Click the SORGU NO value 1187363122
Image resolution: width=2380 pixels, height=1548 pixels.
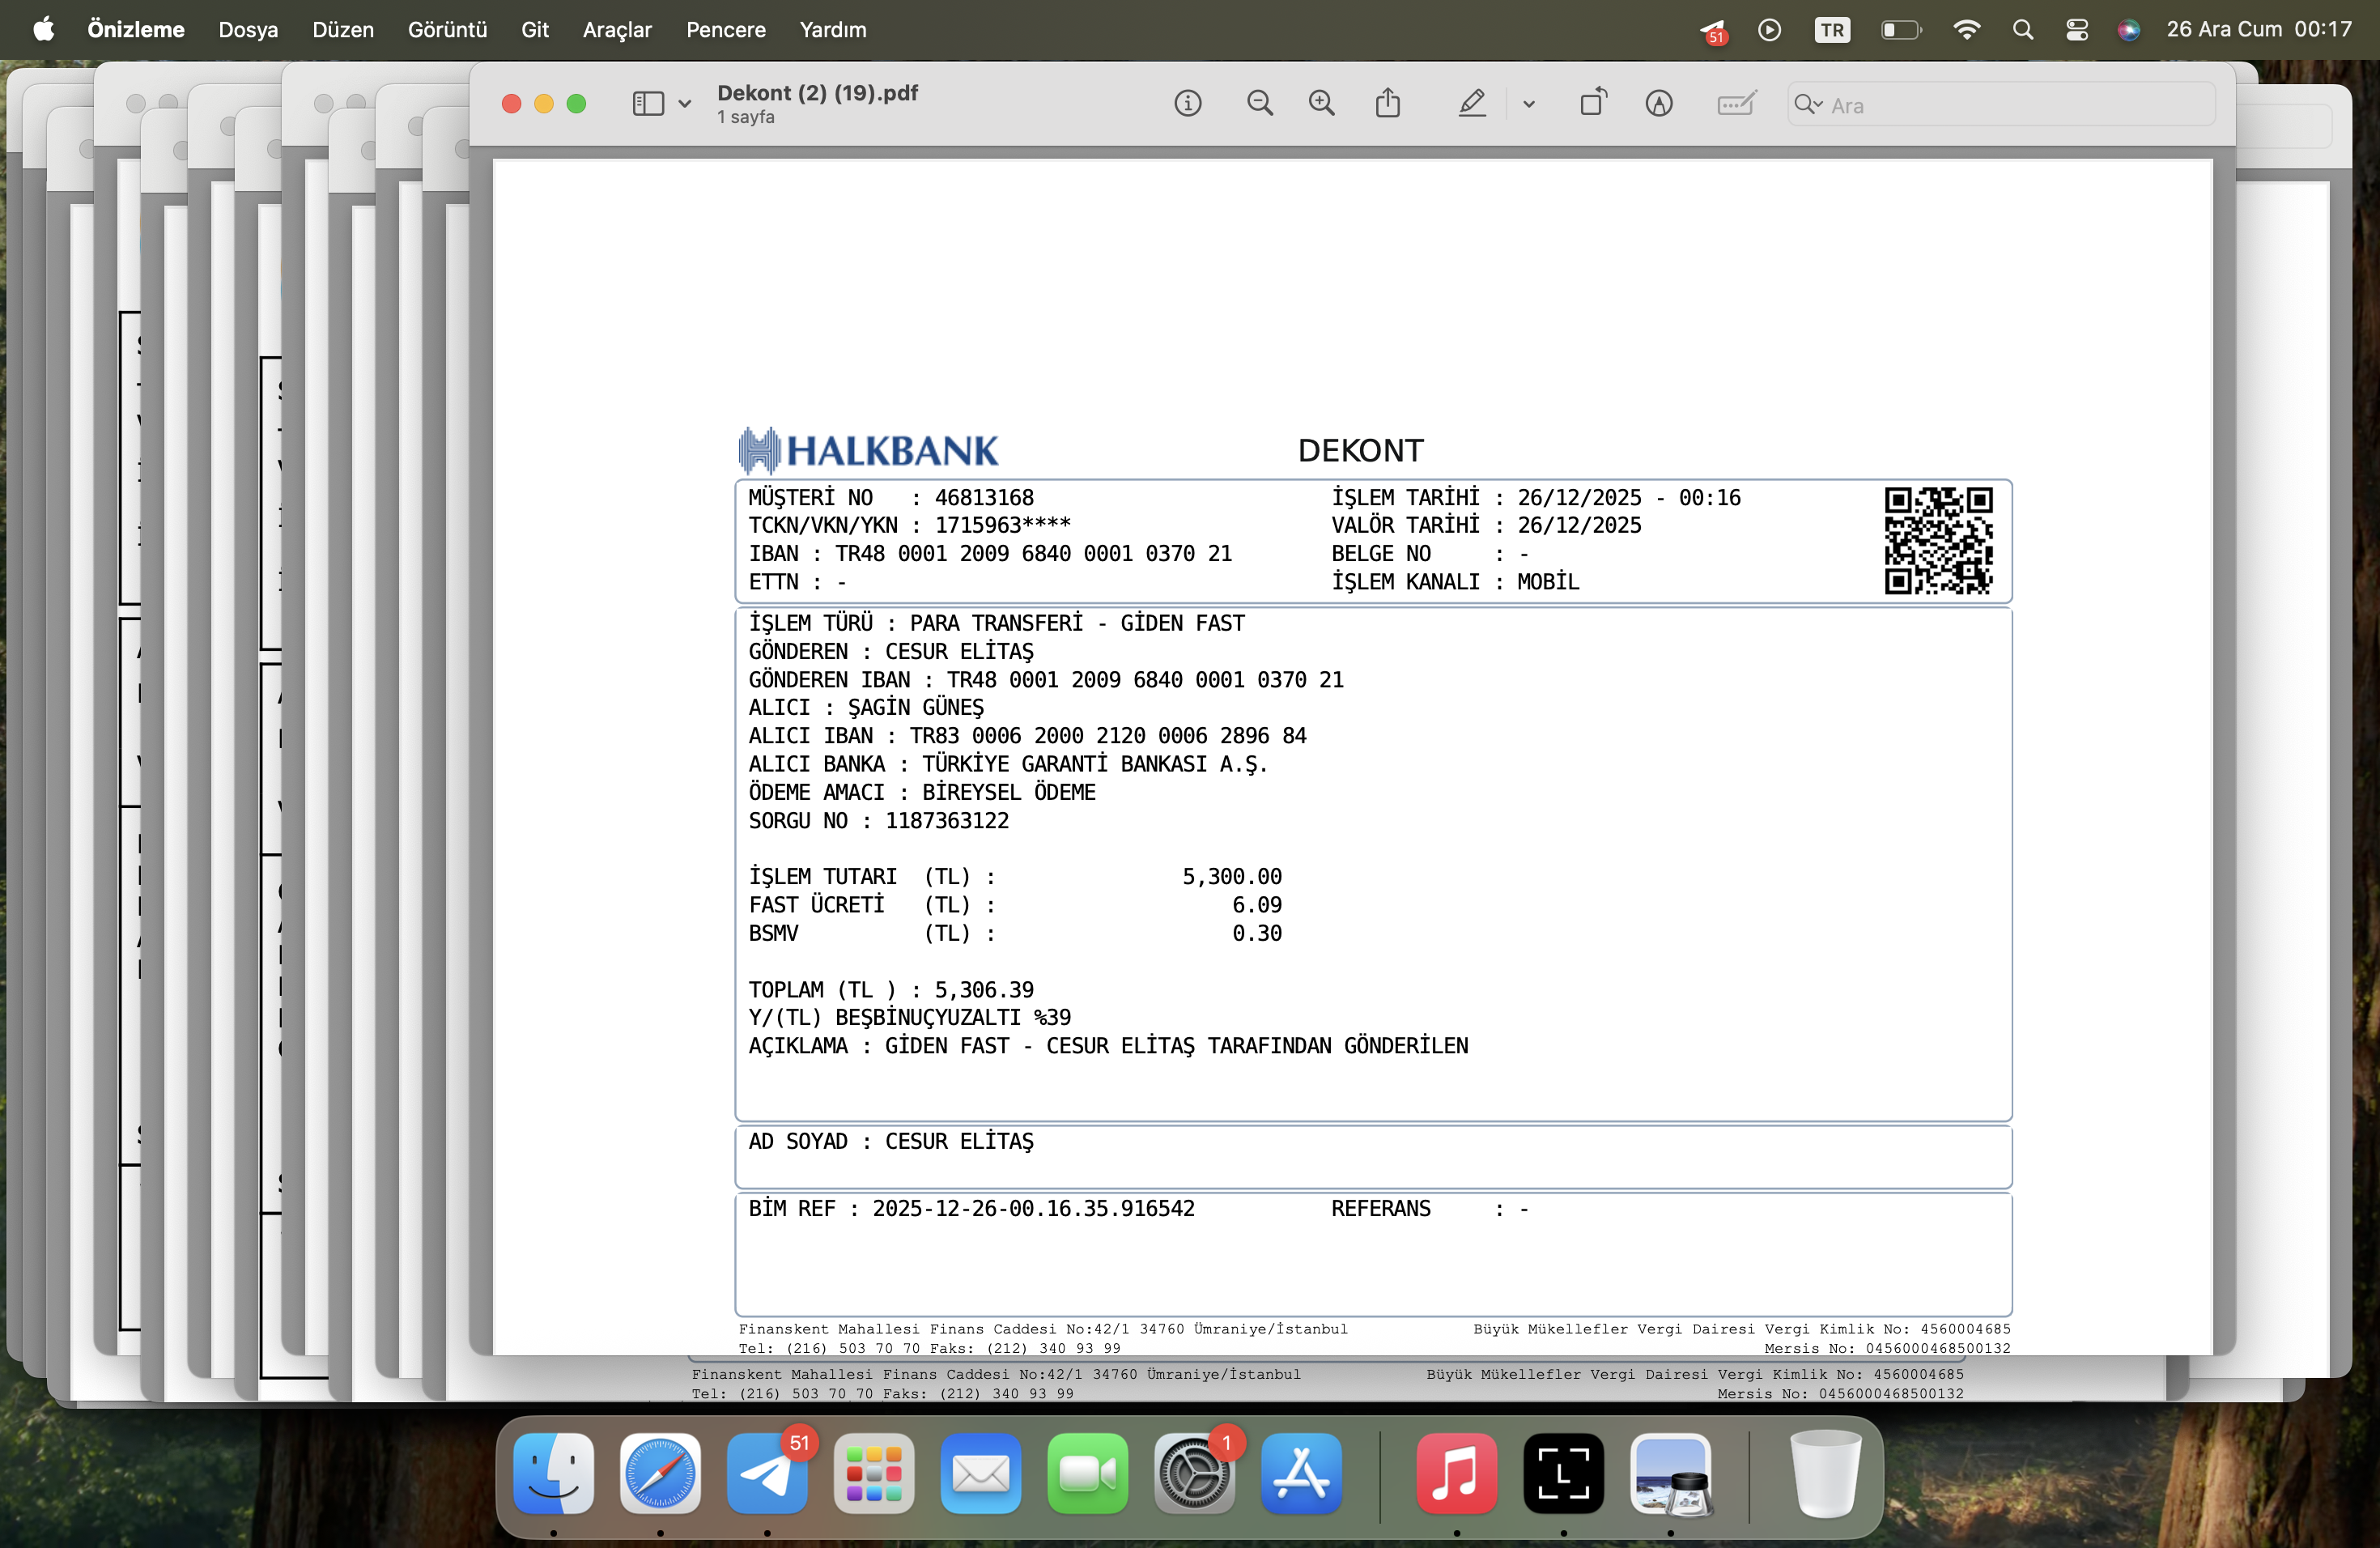point(947,821)
